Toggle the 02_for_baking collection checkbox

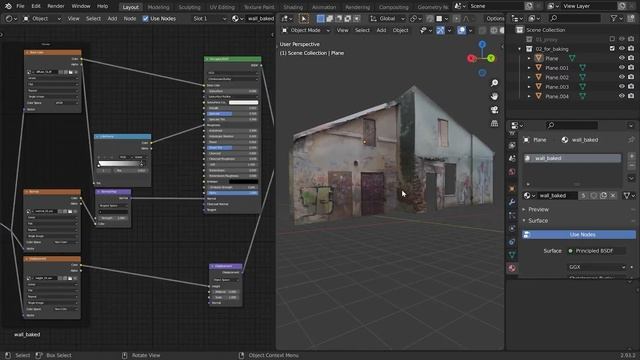pos(612,49)
